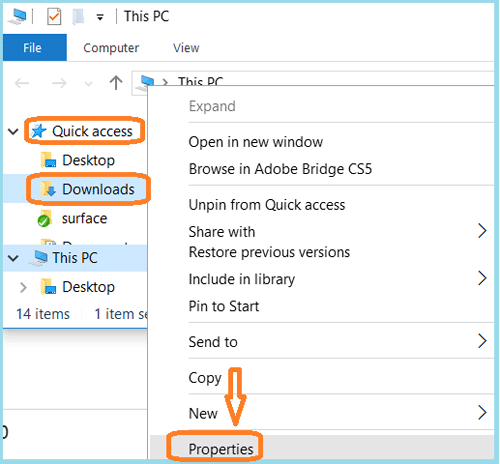This screenshot has height=464, width=500.
Task: Open the Recent locations dropdown arrow
Action: pyautogui.click(x=88, y=84)
